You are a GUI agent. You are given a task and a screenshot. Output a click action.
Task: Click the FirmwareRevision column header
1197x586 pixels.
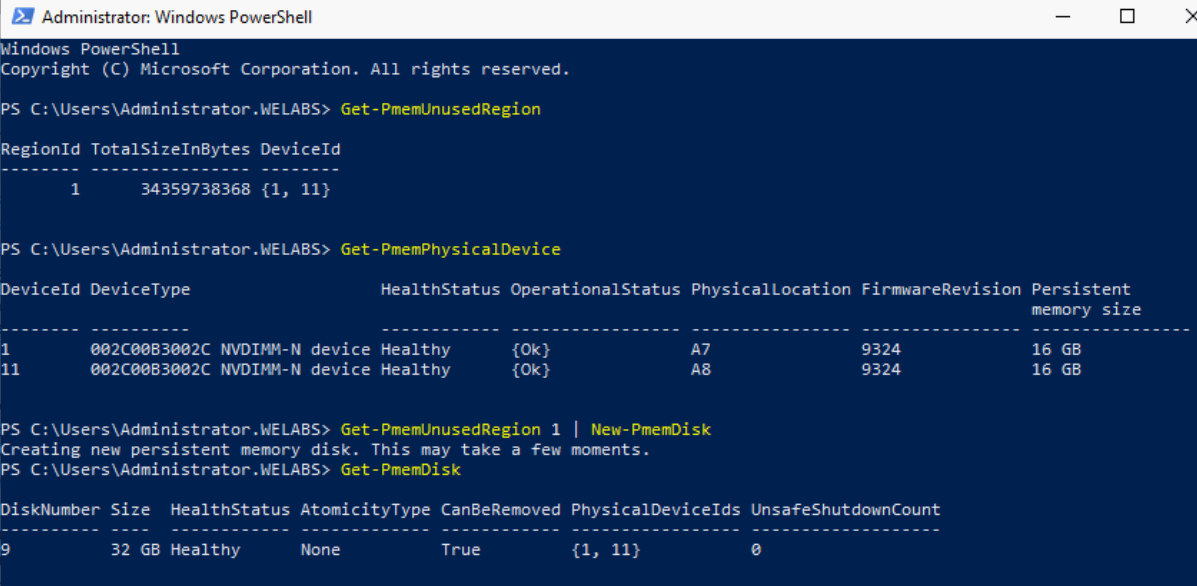[x=940, y=289]
